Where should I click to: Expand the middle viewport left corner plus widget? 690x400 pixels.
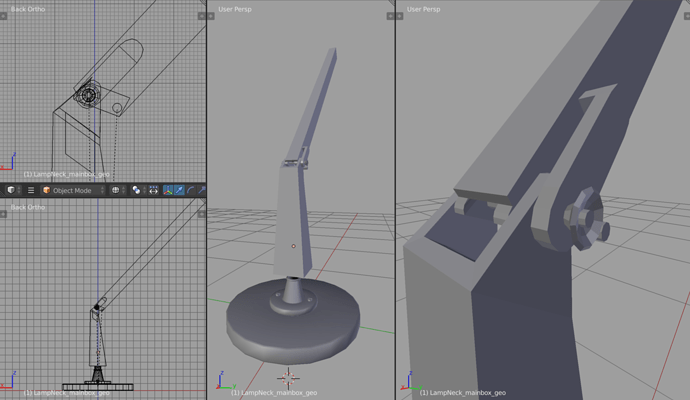(x=211, y=16)
